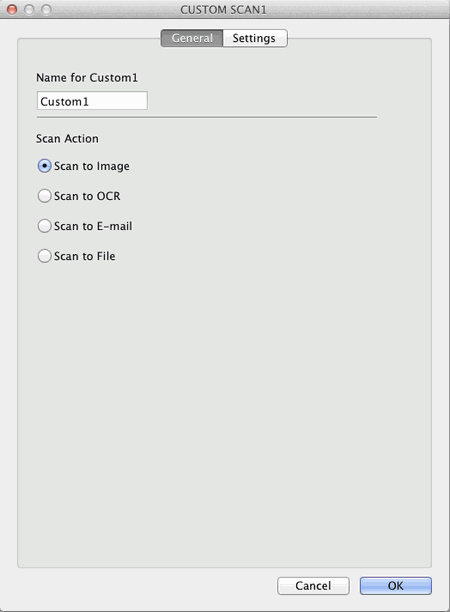Click the 'Scan to E-mail' label text
Image resolution: width=450 pixels, height=612 pixels.
pos(93,226)
